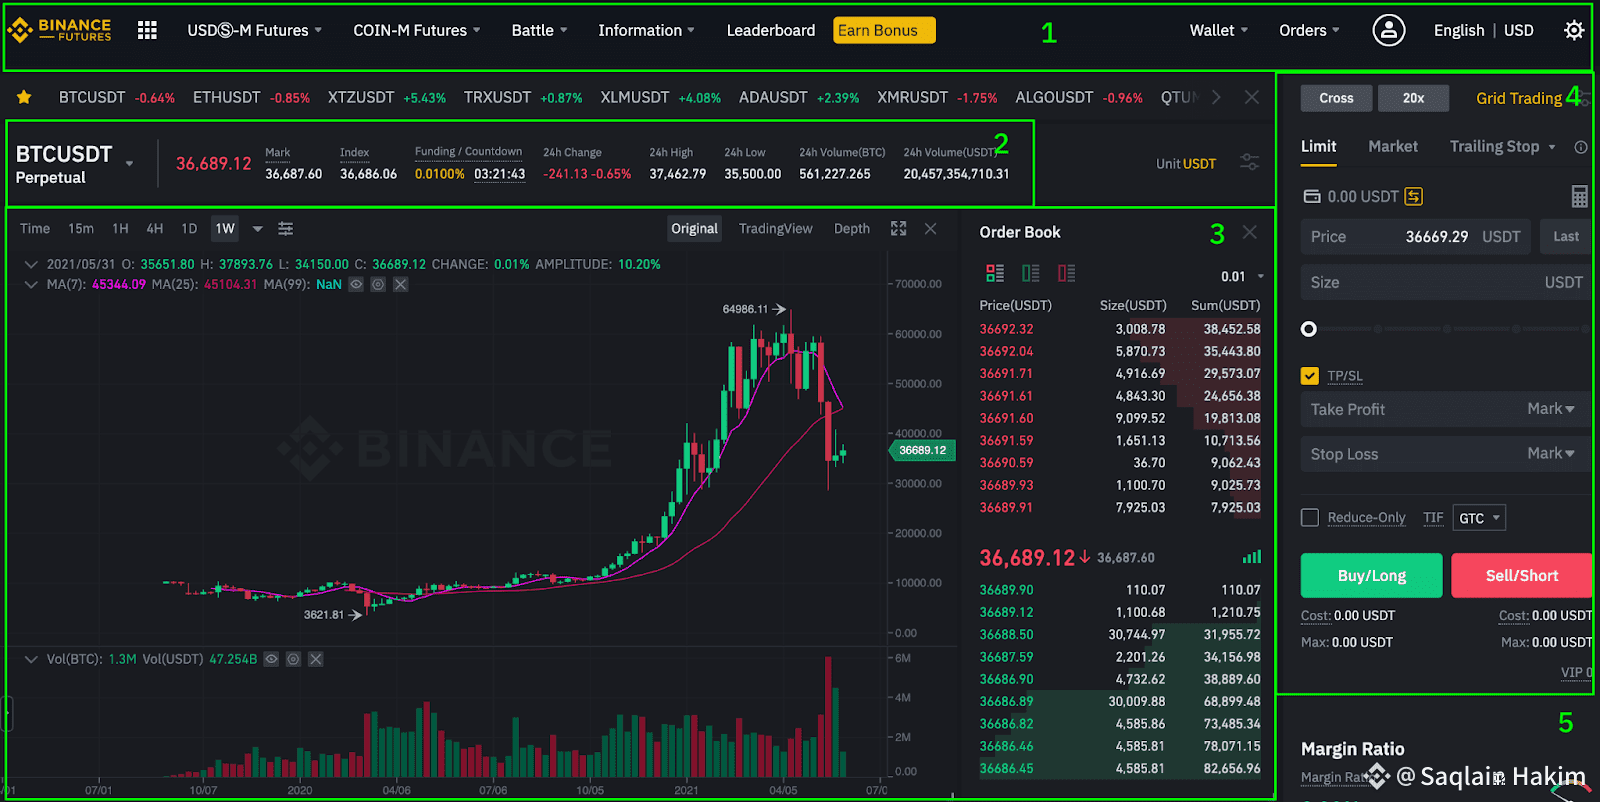Screen dimensions: 1600x802
Task: Collapse the Vol(BTC) indicator legend
Action: 31,659
